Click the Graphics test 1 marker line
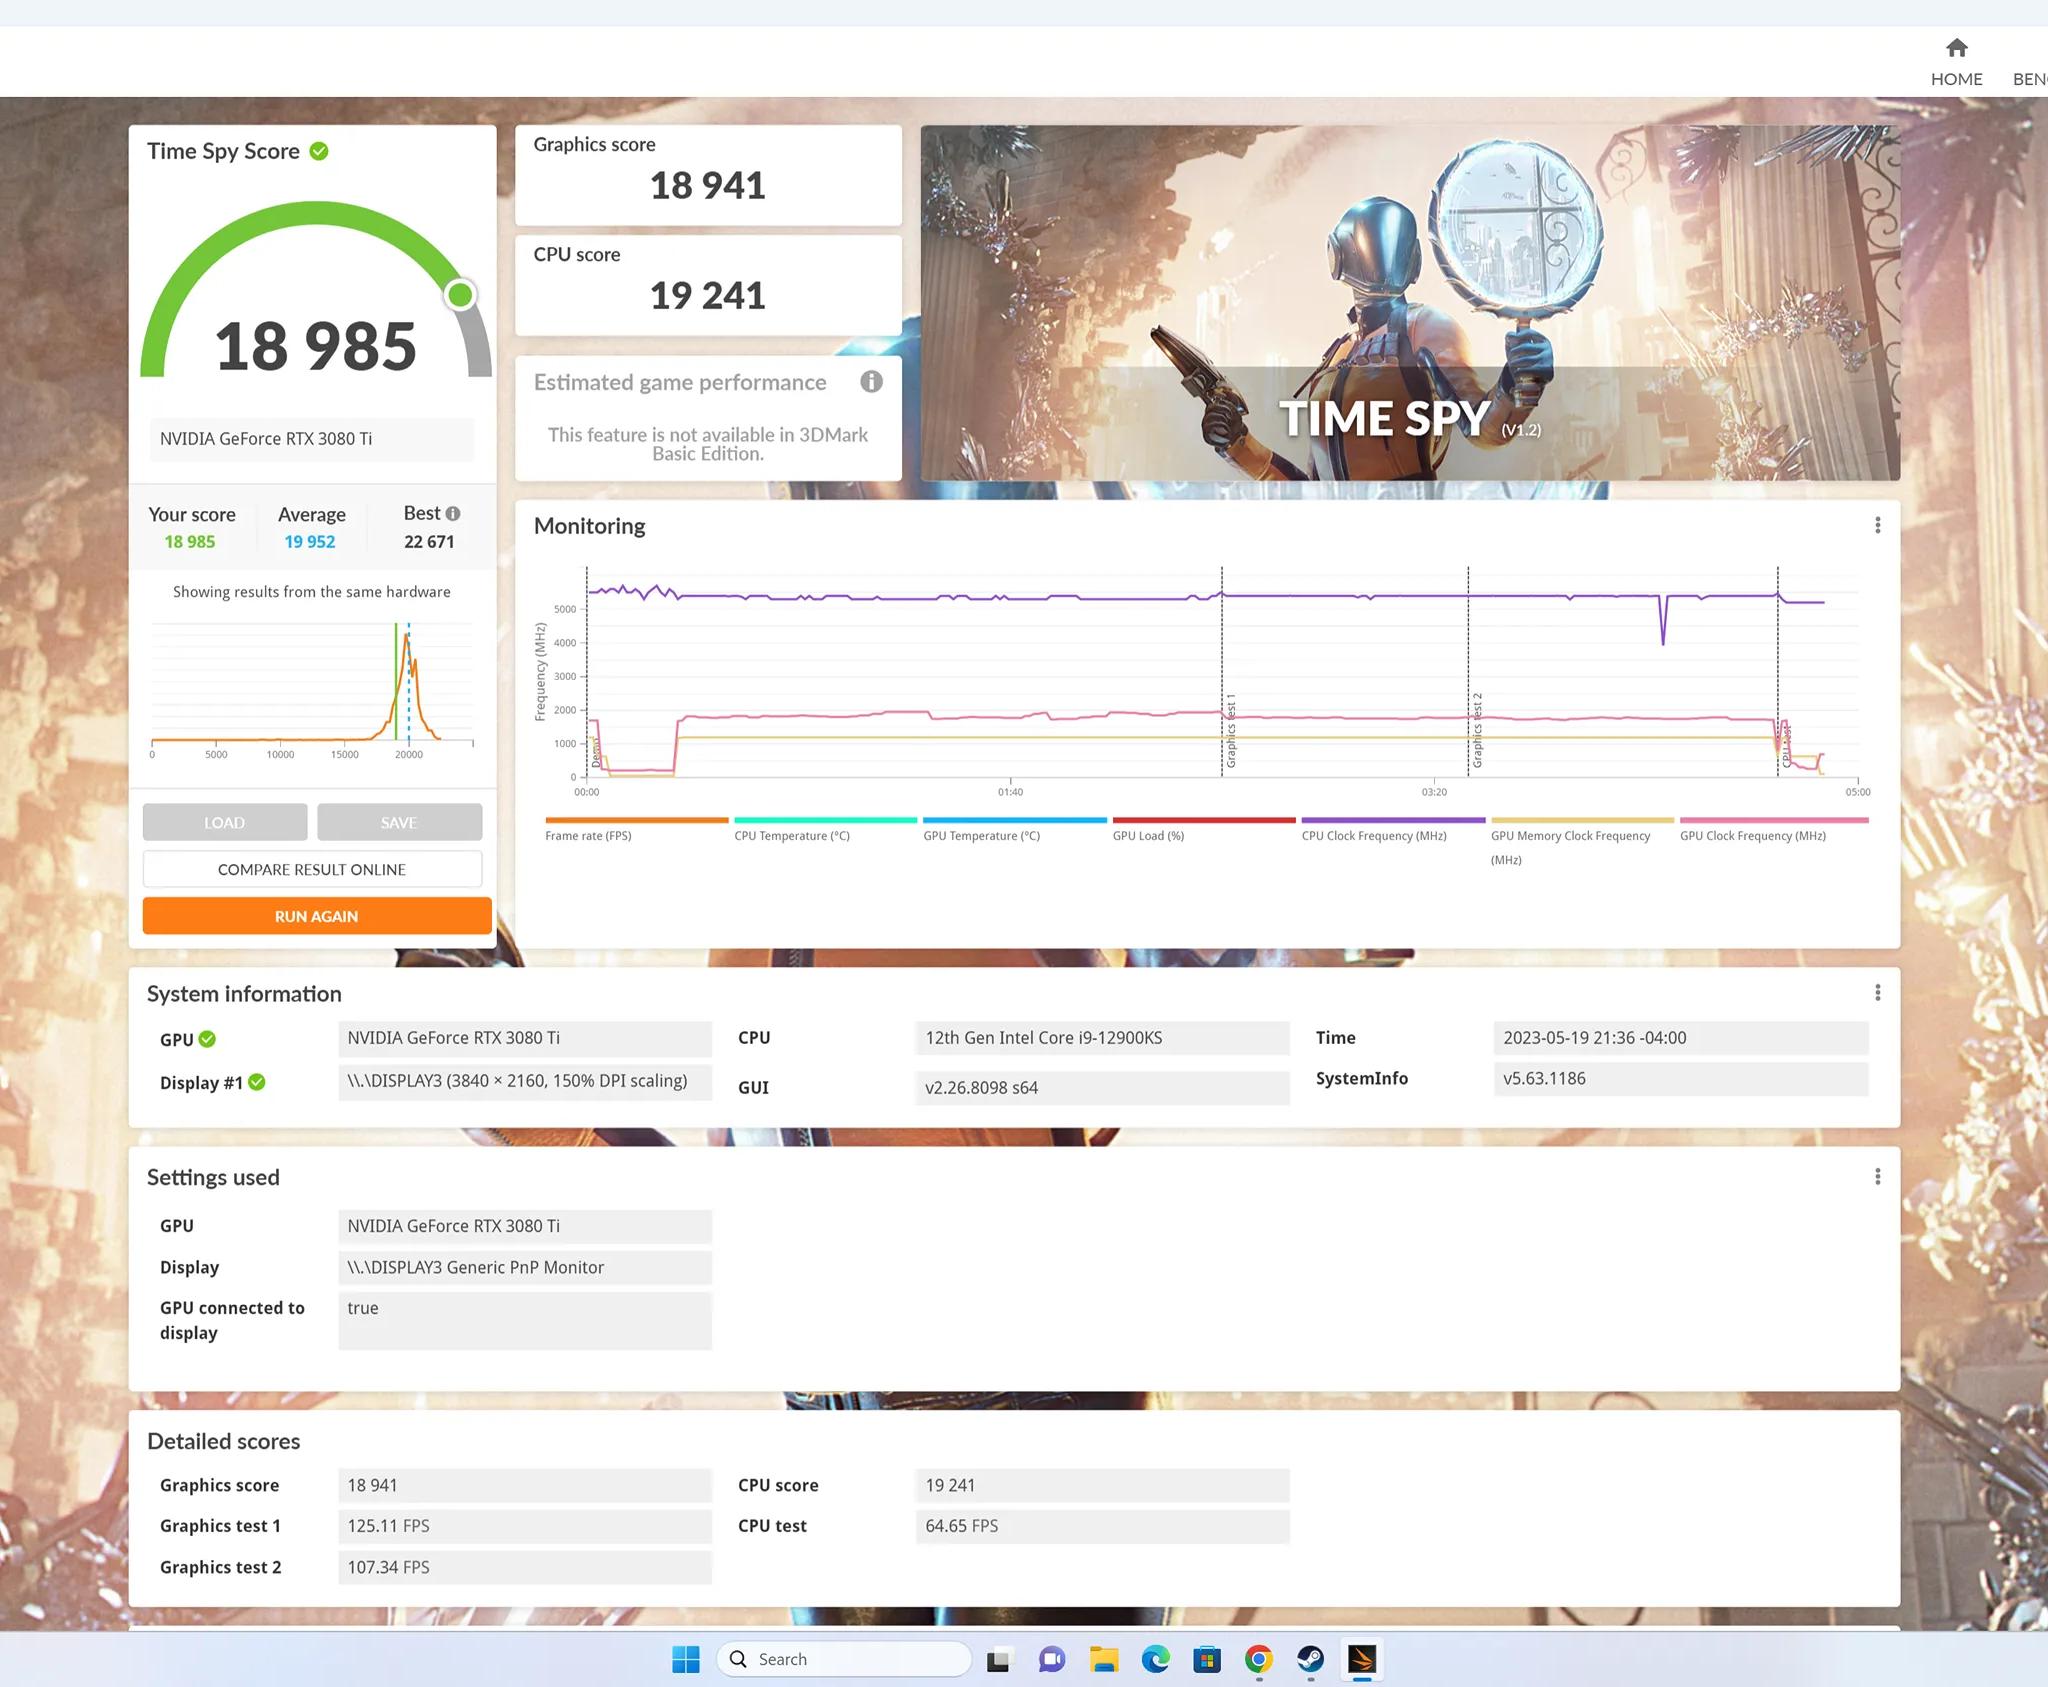The height and width of the screenshot is (1687, 2048). point(1222,670)
